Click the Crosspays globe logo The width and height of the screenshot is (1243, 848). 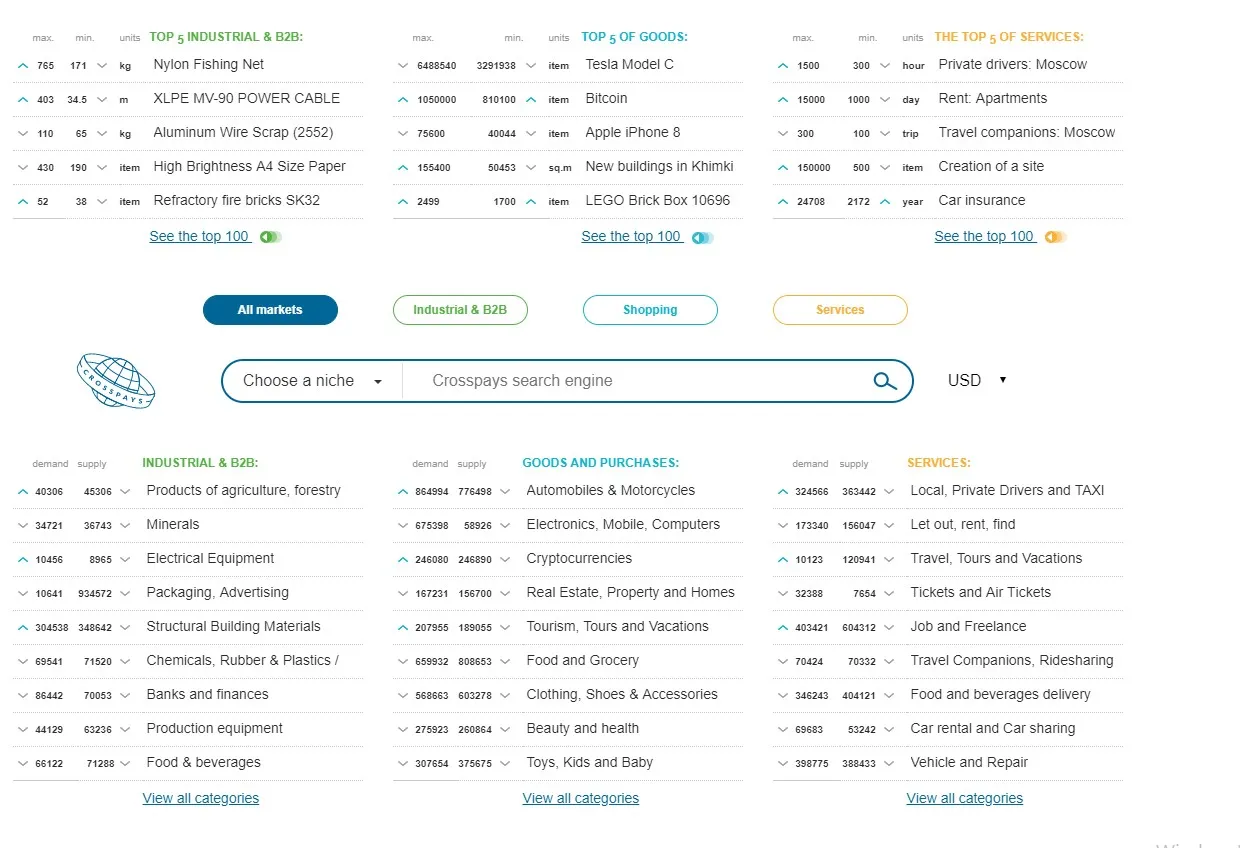coord(116,380)
